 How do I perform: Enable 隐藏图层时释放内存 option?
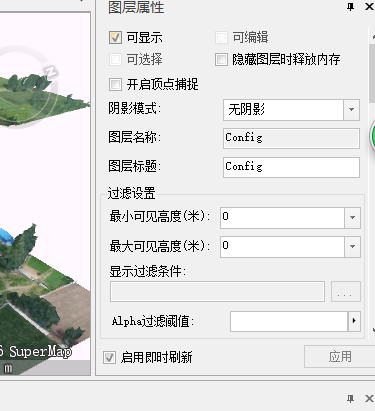pos(221,60)
